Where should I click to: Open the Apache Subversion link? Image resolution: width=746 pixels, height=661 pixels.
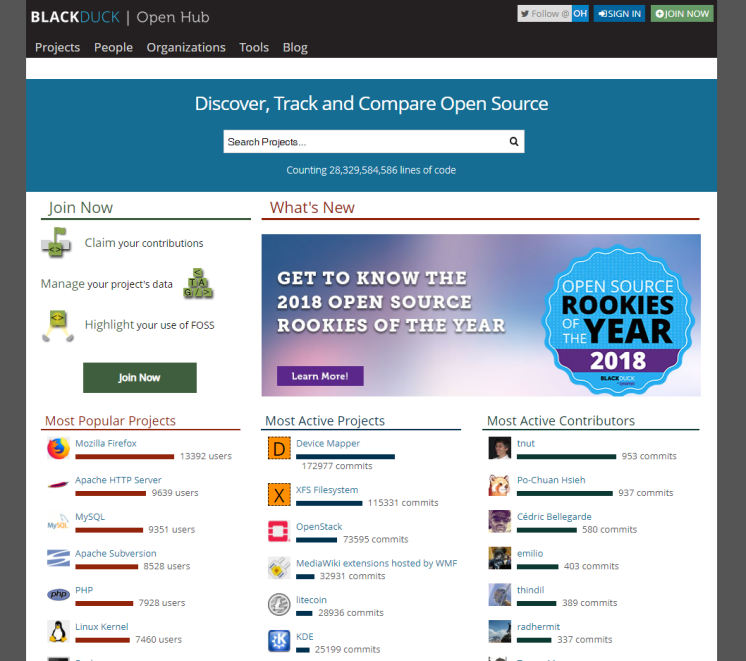pyautogui.click(x=116, y=553)
